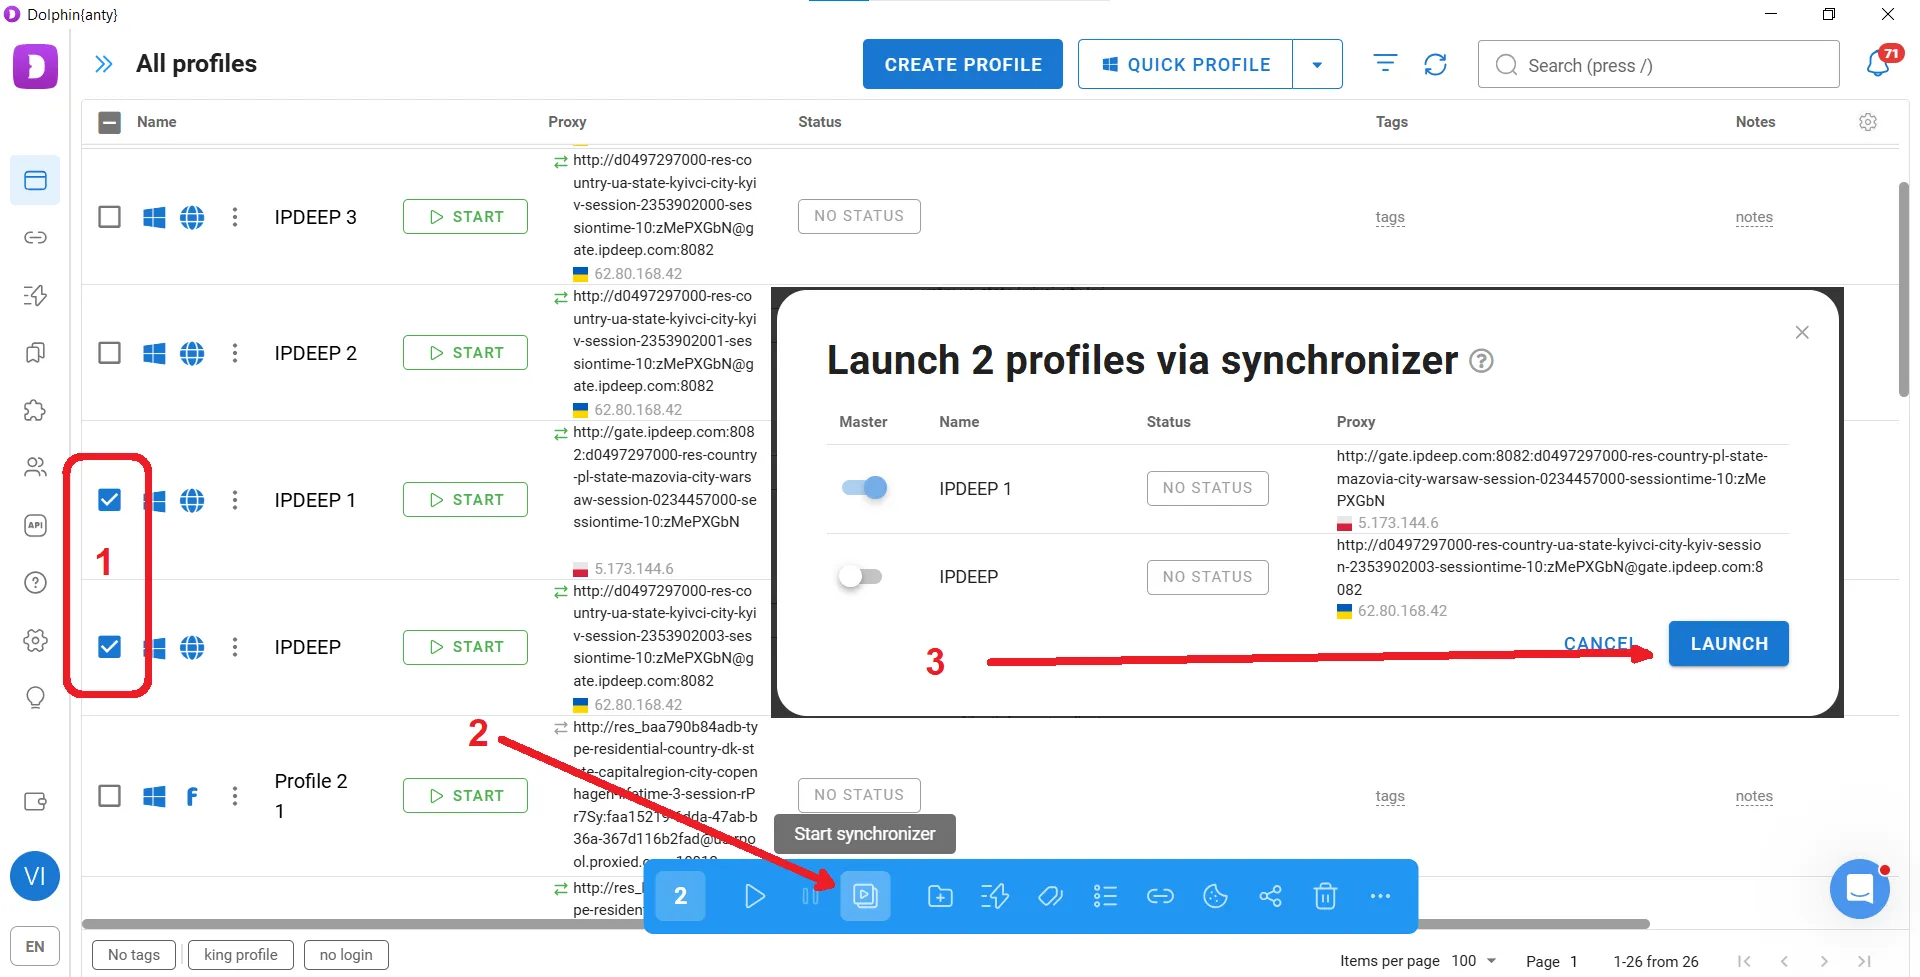Screen dimensions: 1920x977
Task: Open bookmarks sidebar icon
Action: click(35, 353)
